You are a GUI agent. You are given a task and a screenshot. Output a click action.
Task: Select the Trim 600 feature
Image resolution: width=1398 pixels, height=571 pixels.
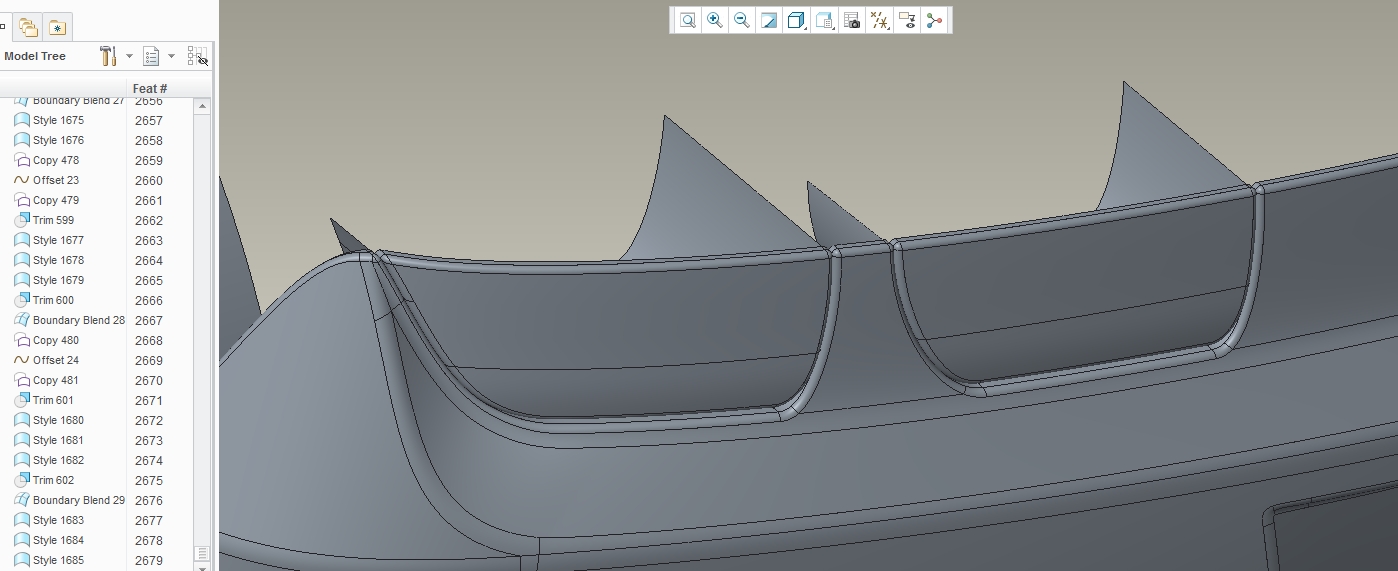point(53,300)
